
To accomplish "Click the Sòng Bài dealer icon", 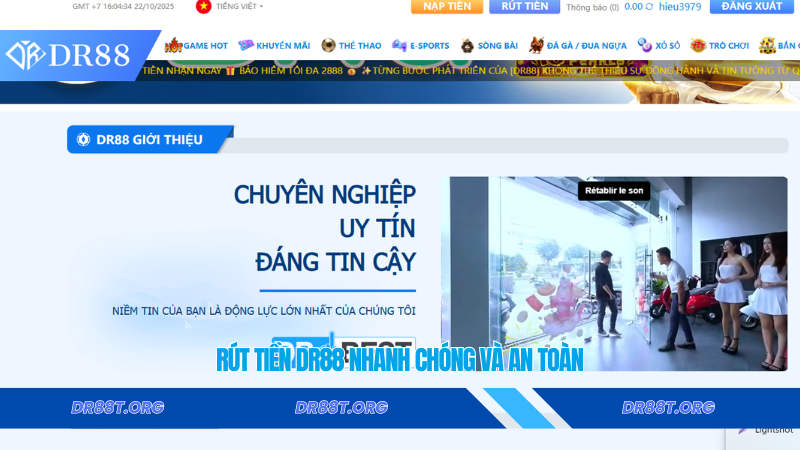I will [x=467, y=46].
